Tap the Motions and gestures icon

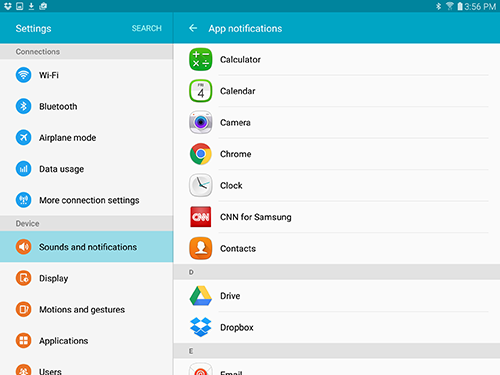point(23,309)
